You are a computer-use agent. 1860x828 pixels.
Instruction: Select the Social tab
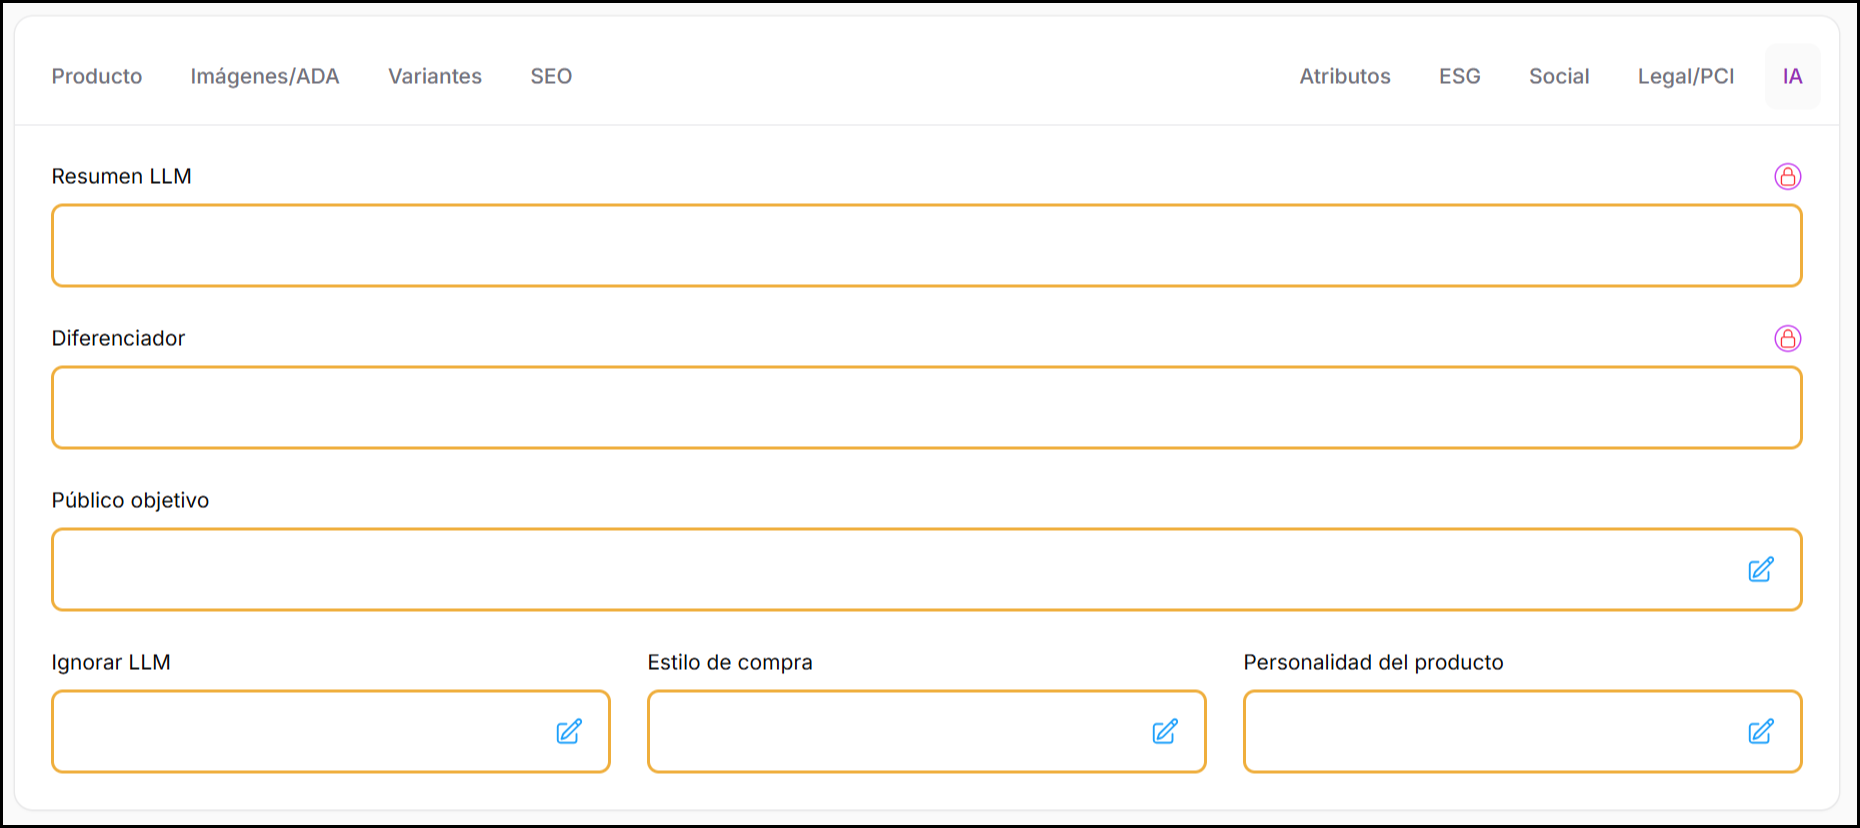[1559, 76]
